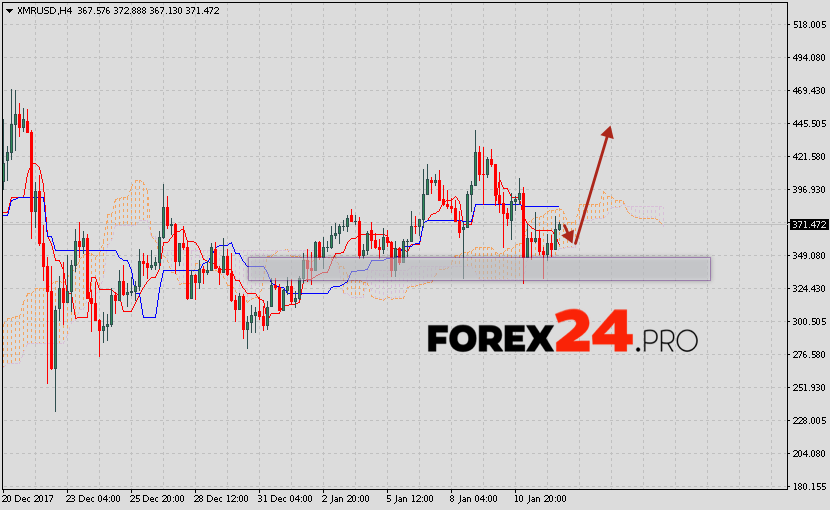830x510 pixels.
Task: Click the 180.155 bottom price label
Action: [x=808, y=487]
